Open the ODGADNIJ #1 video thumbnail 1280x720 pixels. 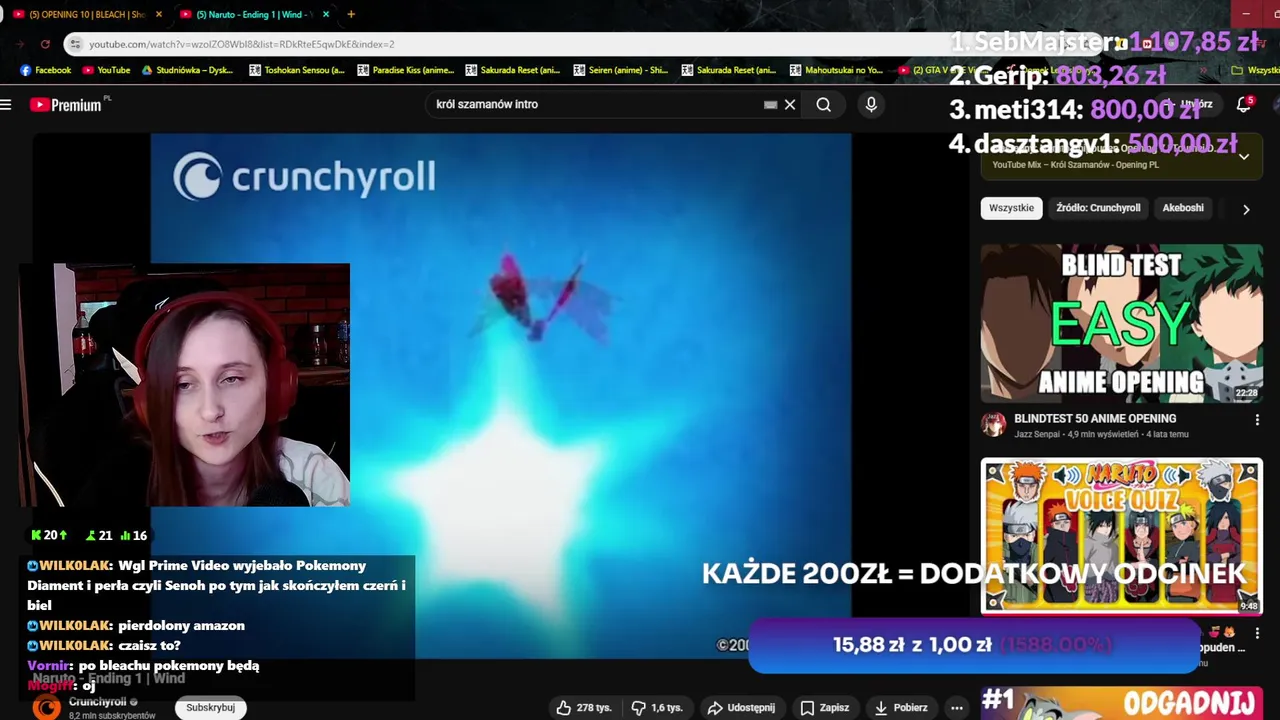(1121, 702)
